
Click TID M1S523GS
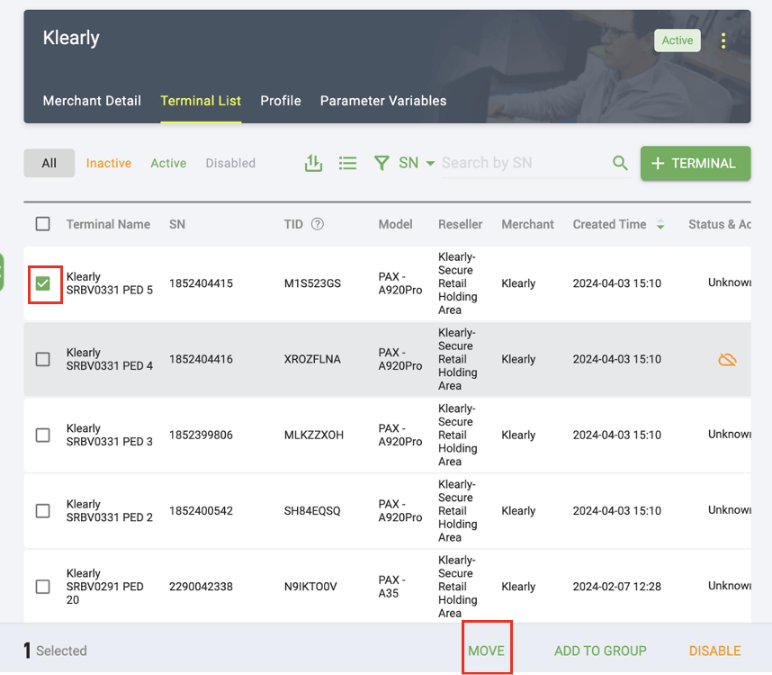(x=312, y=284)
